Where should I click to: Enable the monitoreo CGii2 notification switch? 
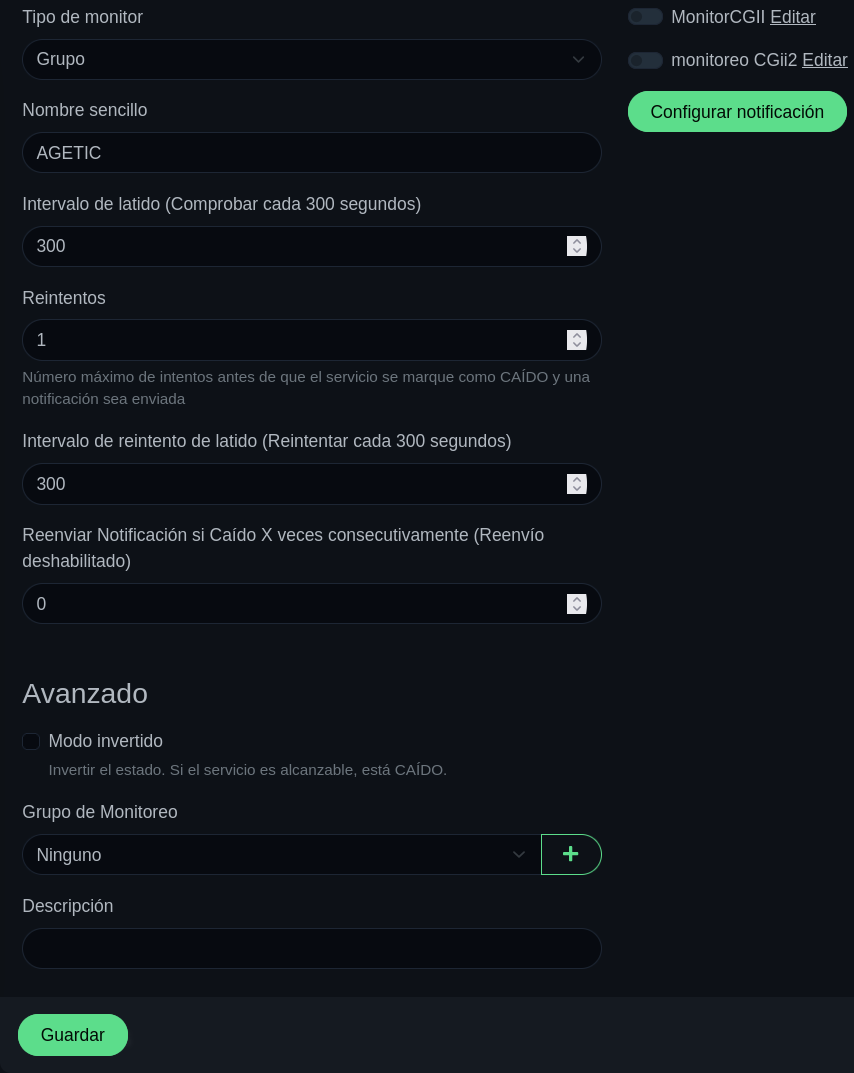tap(645, 60)
